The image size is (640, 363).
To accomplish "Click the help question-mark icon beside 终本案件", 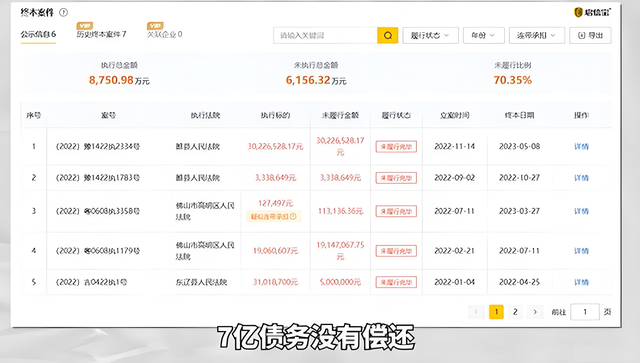I will pyautogui.click(x=63, y=12).
